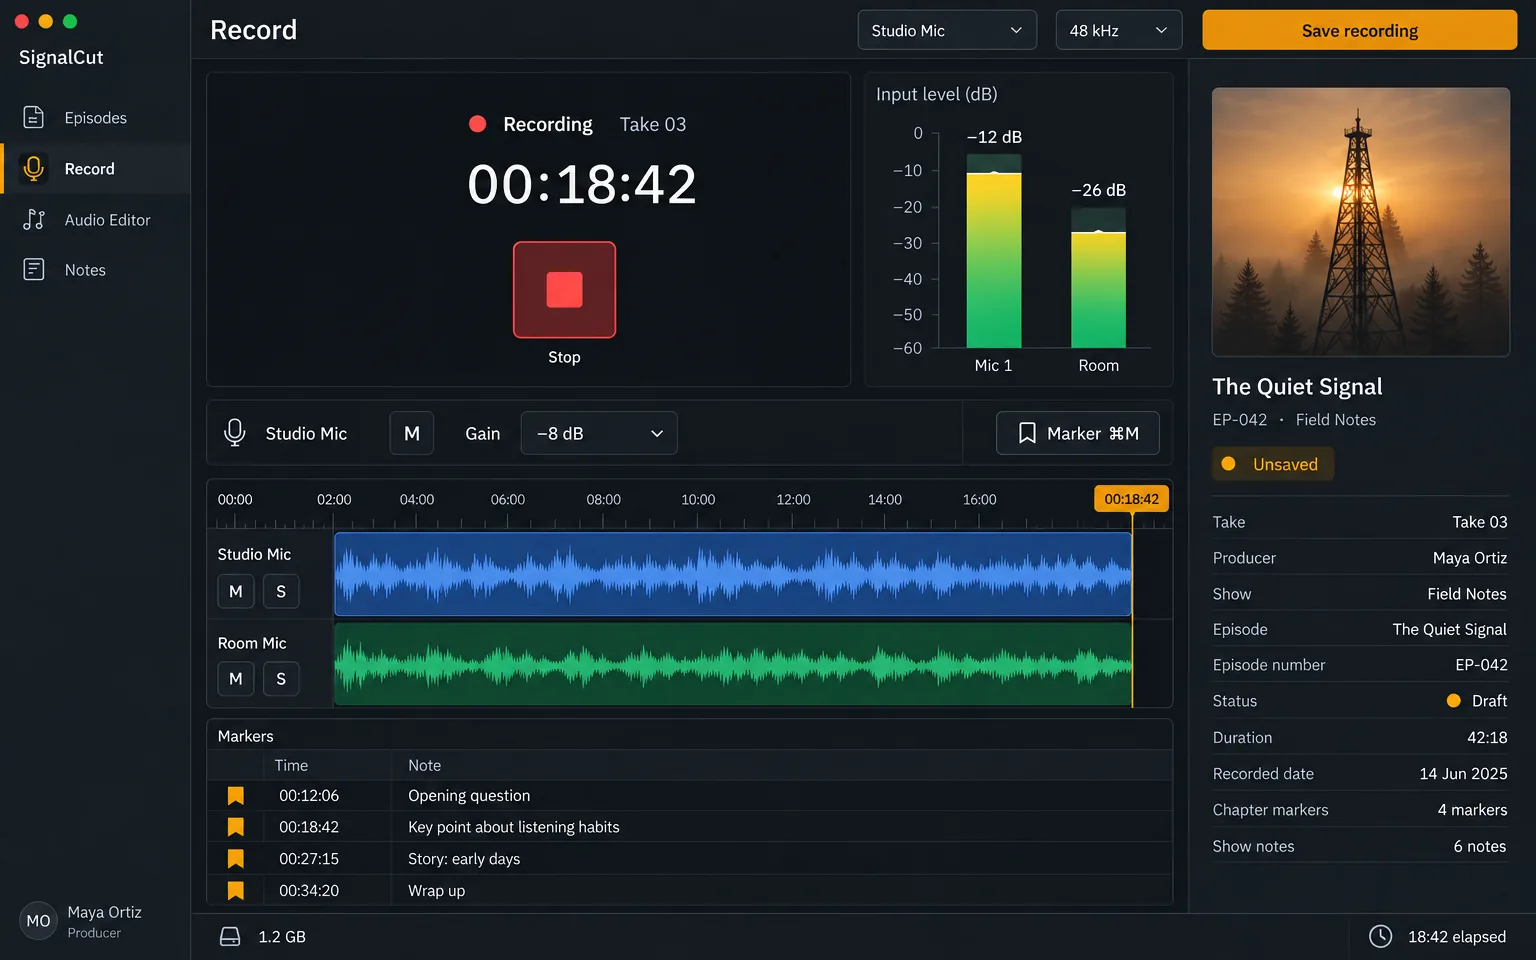The width and height of the screenshot is (1536, 960).
Task: Open the Studio Mic input device dropdown
Action: (947, 30)
